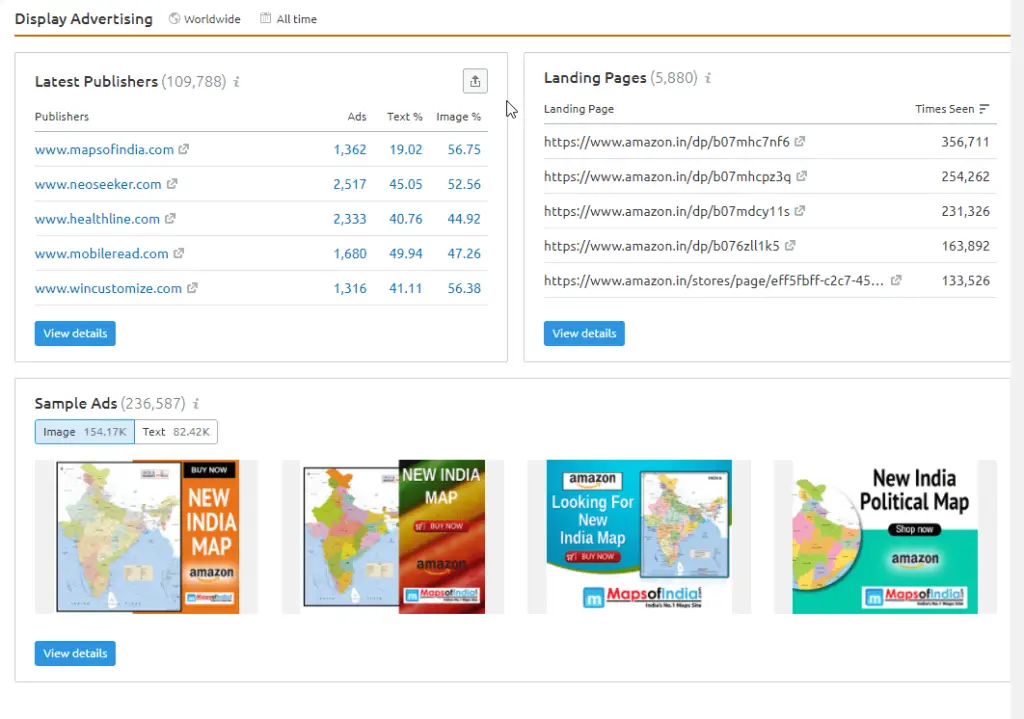Open external link icon for amazon.in/dp/b07mhc7nf6

click(x=799, y=141)
